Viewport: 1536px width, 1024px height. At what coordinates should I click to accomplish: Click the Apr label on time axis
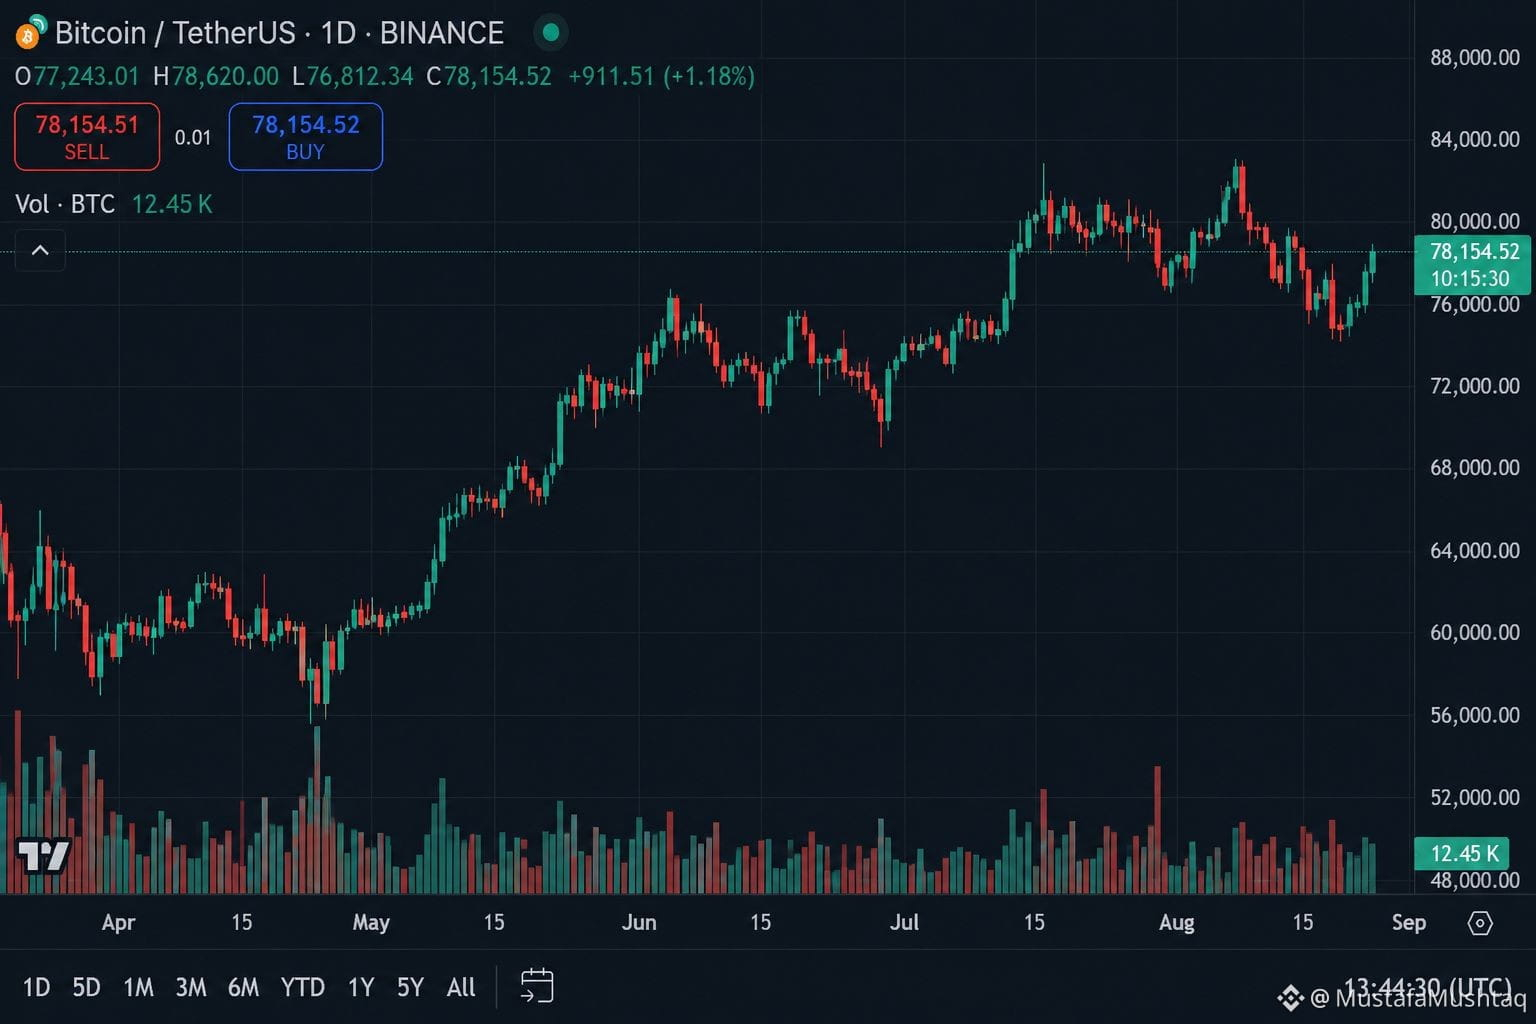coord(118,922)
